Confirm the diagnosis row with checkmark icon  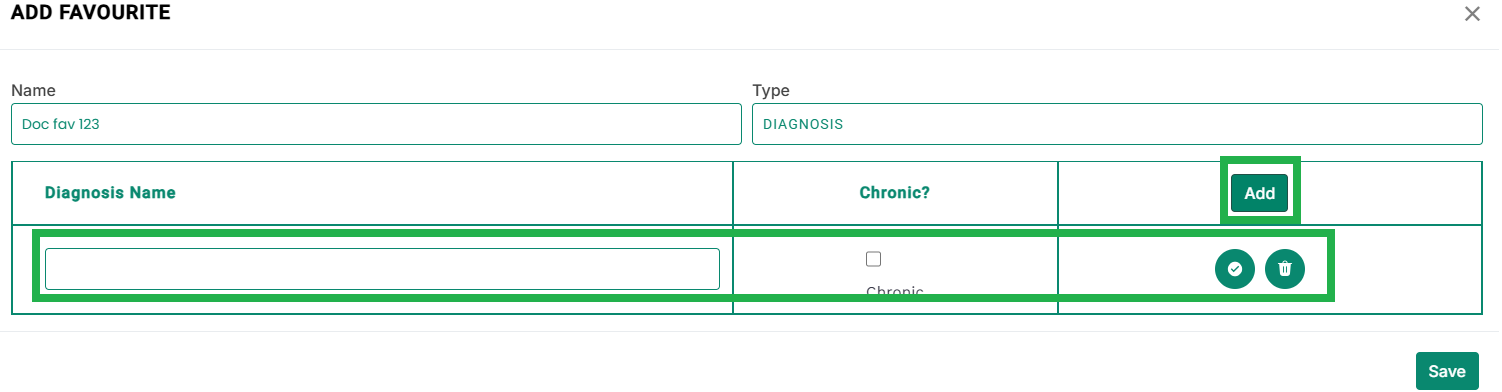[1235, 269]
